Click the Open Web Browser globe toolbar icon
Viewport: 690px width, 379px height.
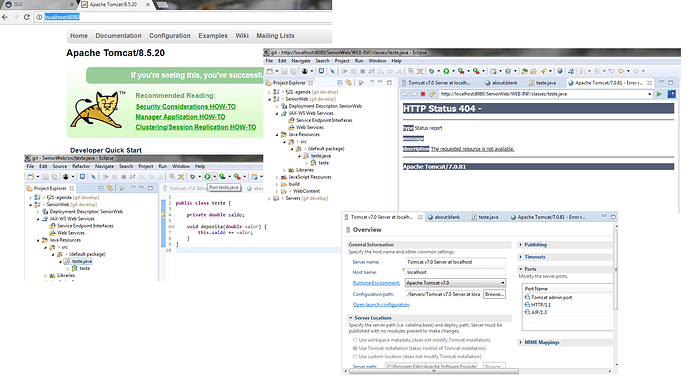[x=560, y=71]
